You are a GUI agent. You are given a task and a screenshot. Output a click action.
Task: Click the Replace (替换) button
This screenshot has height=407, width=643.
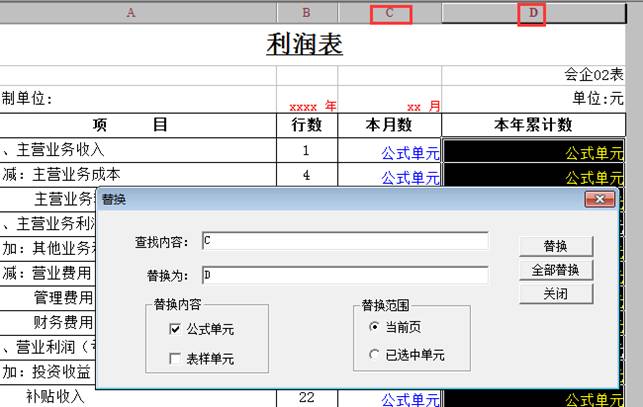point(556,246)
